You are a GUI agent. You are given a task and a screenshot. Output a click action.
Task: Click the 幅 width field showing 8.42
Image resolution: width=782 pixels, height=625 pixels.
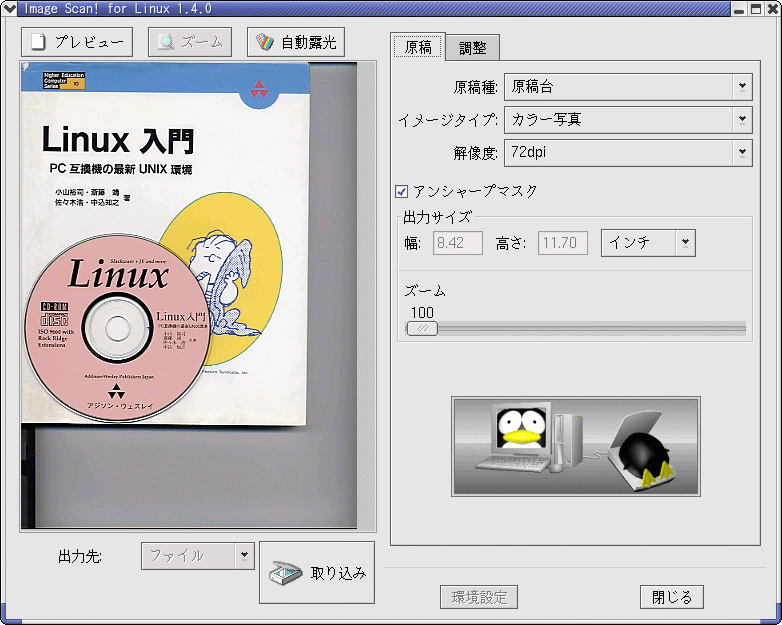457,243
